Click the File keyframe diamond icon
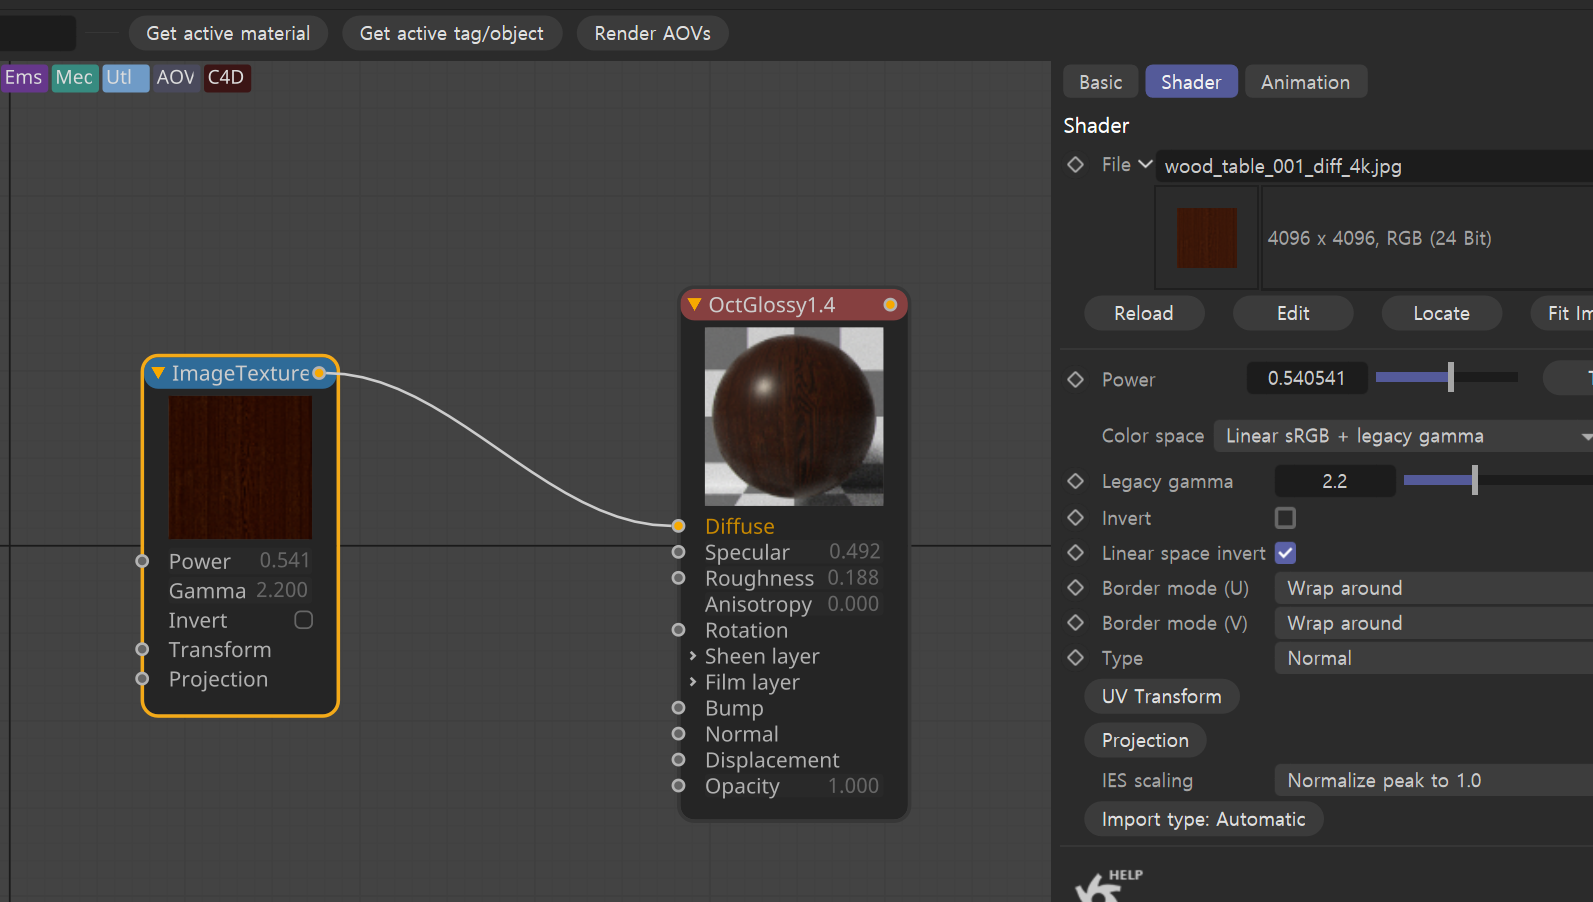This screenshot has width=1593, height=902. (x=1075, y=164)
